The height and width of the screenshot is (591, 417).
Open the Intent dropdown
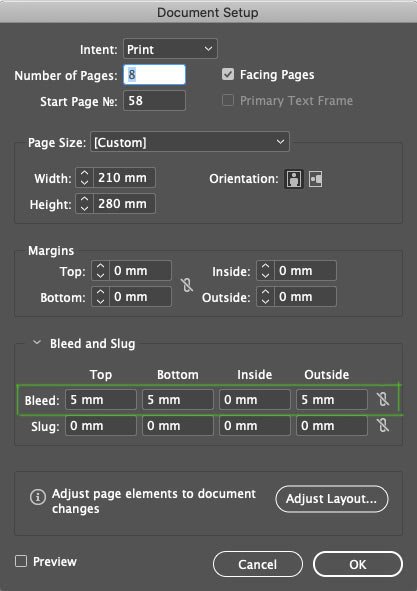tap(170, 49)
